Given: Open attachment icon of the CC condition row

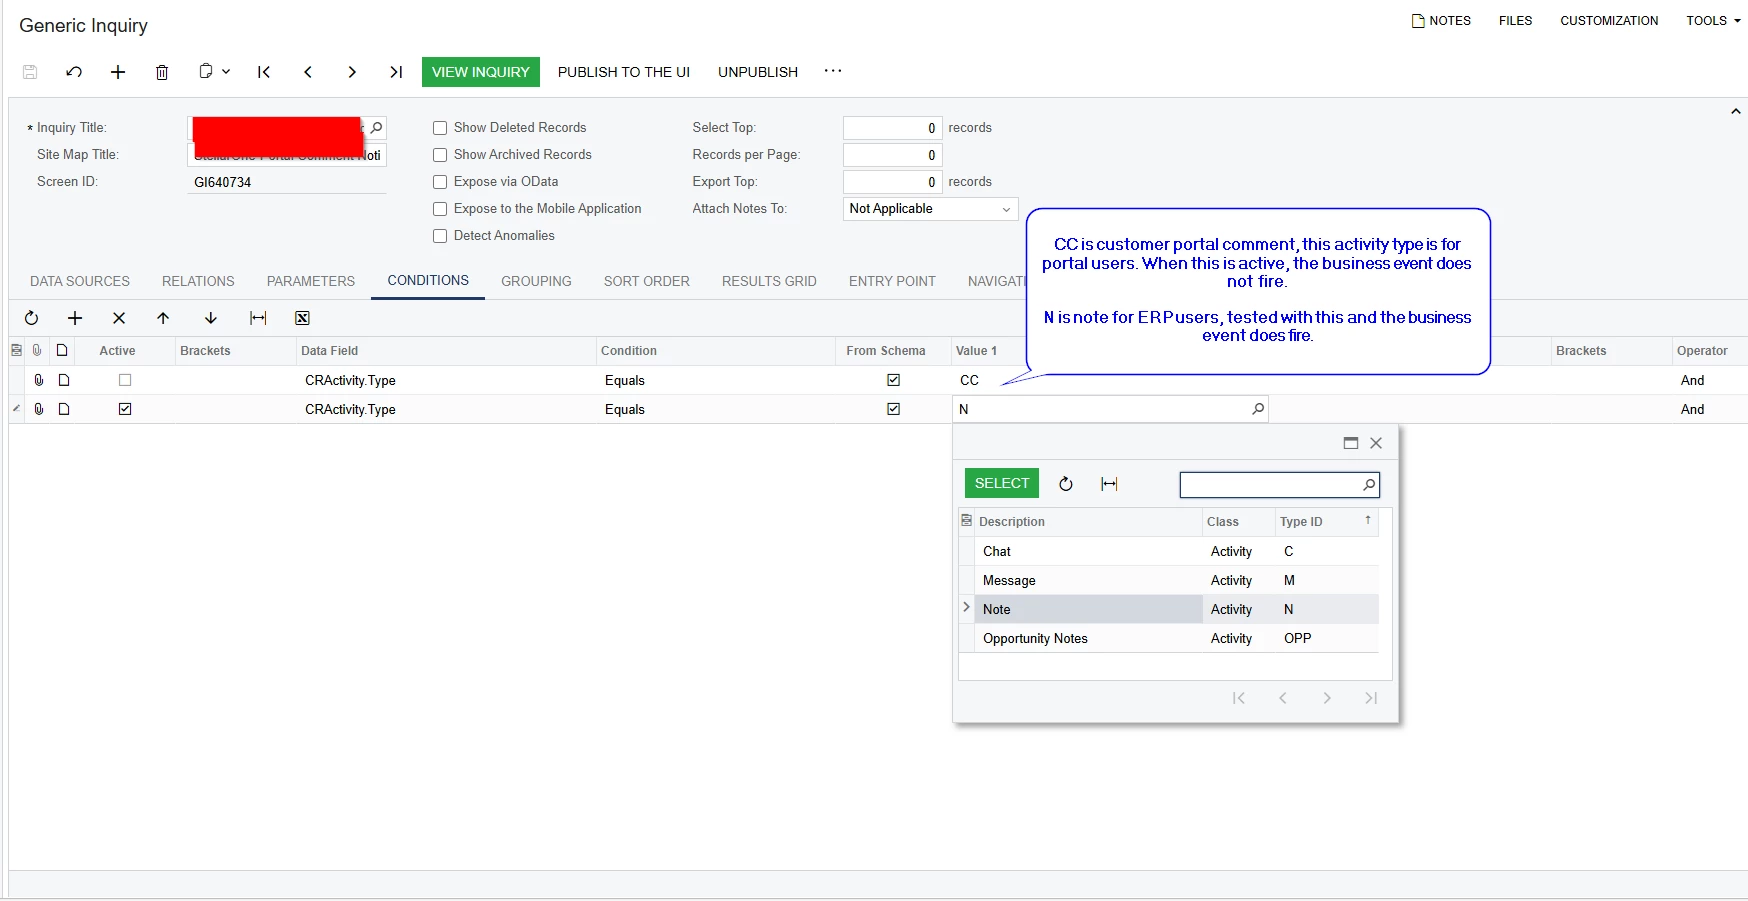Looking at the screenshot, I should tap(39, 380).
